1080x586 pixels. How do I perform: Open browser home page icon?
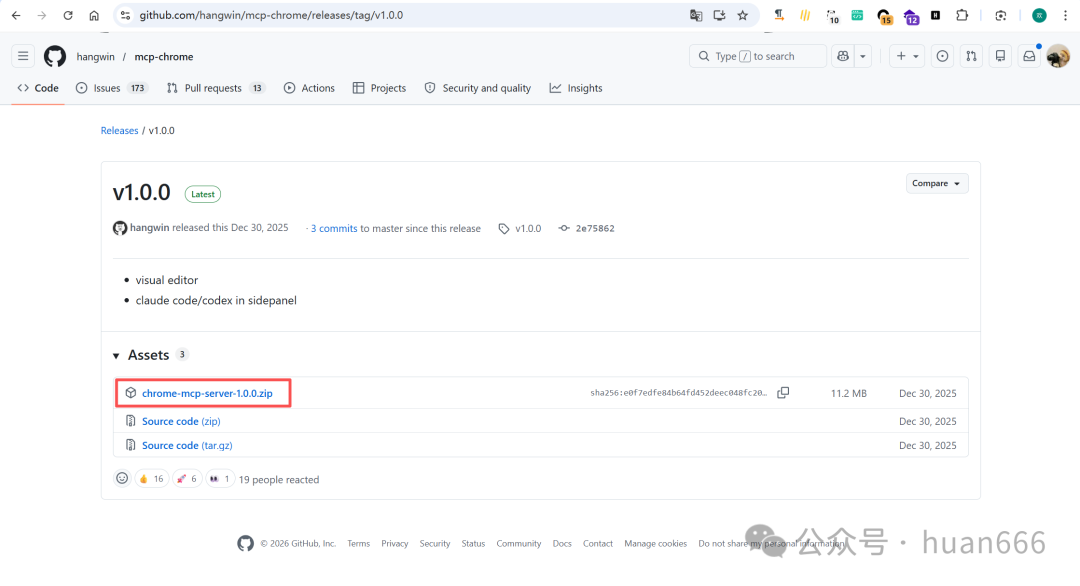point(94,15)
